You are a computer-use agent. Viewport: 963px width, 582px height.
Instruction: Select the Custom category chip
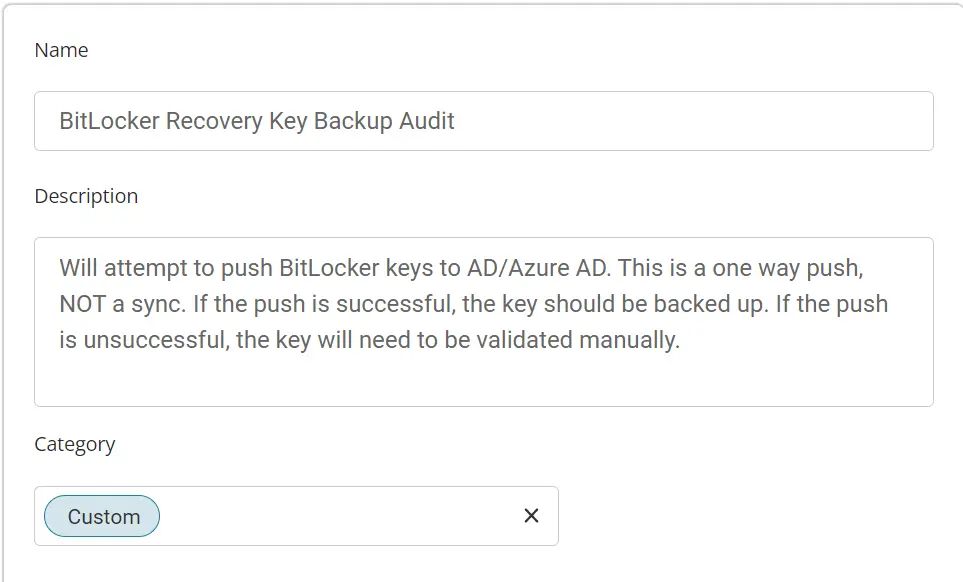[102, 516]
